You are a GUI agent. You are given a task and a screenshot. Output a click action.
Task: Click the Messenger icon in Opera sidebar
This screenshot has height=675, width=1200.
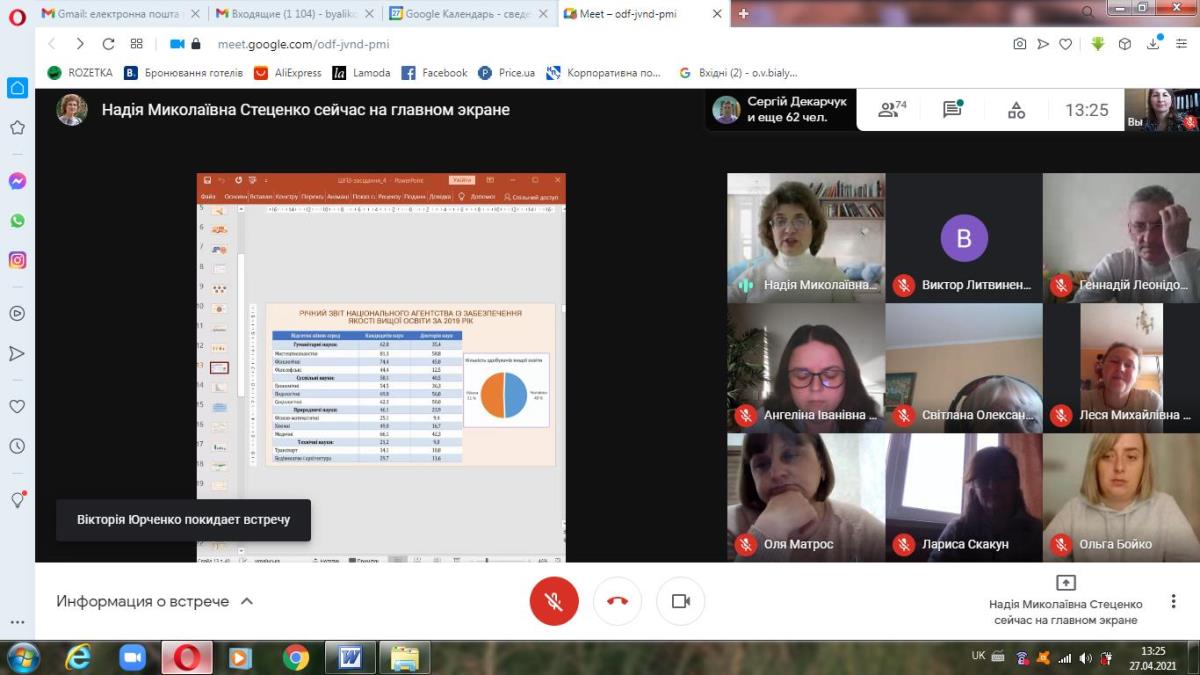[17, 181]
